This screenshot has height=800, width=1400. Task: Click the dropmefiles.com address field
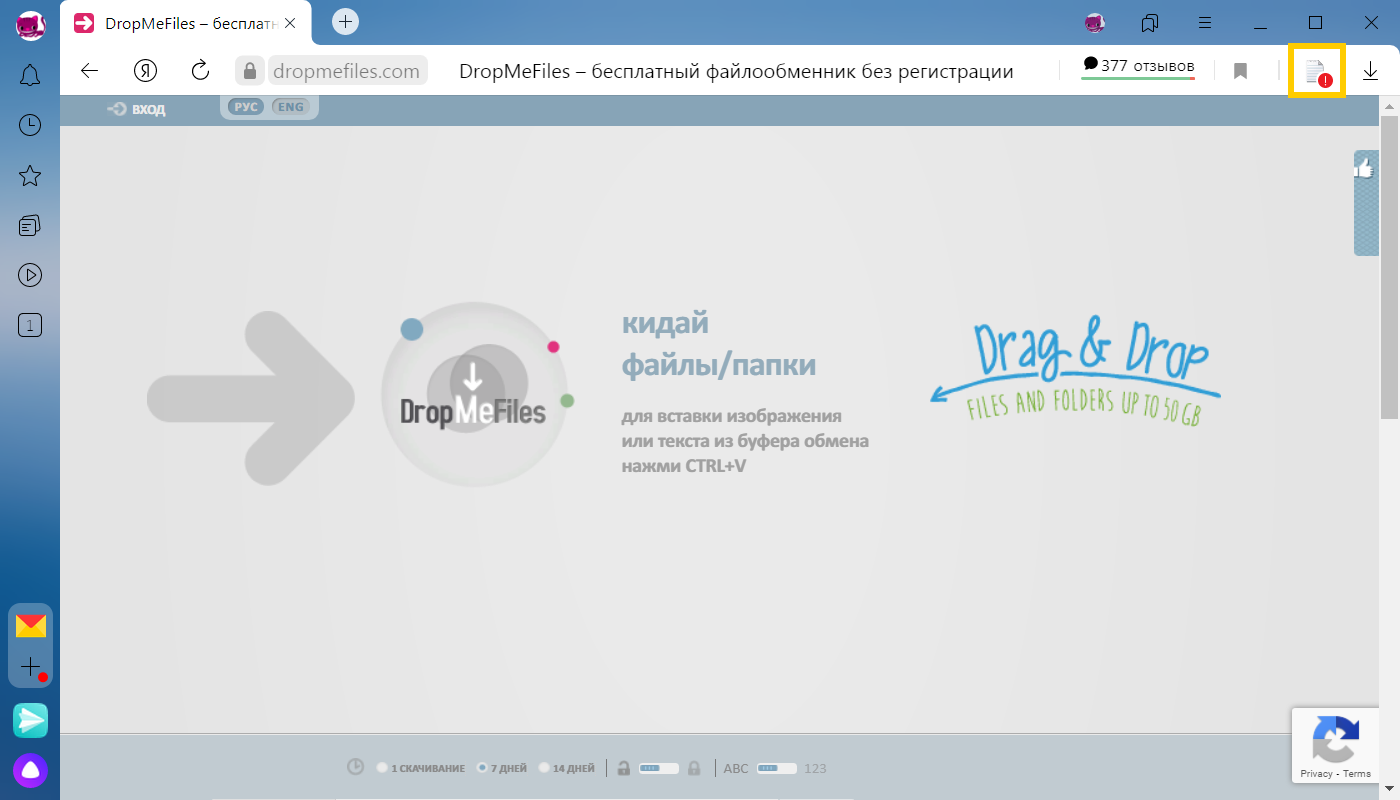click(345, 71)
